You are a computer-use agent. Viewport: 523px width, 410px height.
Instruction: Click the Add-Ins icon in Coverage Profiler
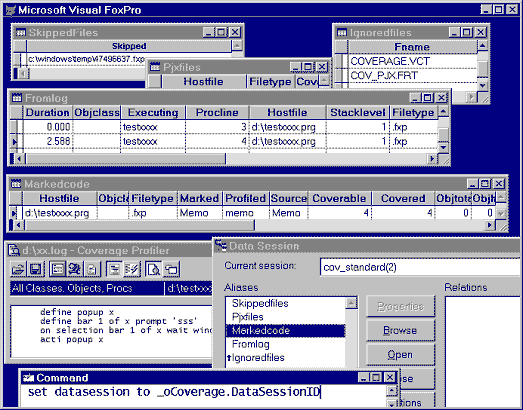[75, 269]
